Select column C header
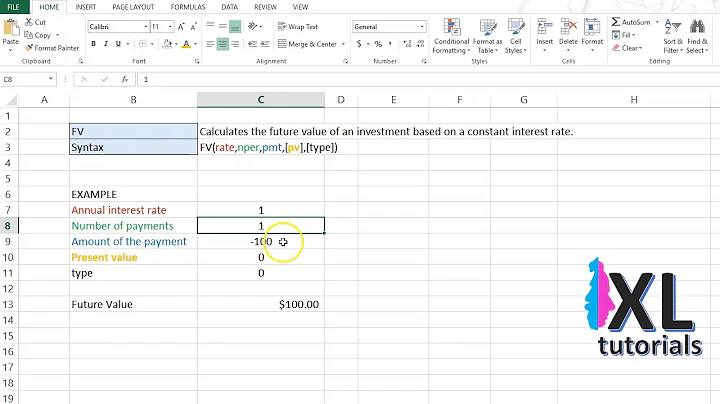This screenshot has width=720, height=404. click(x=261, y=100)
